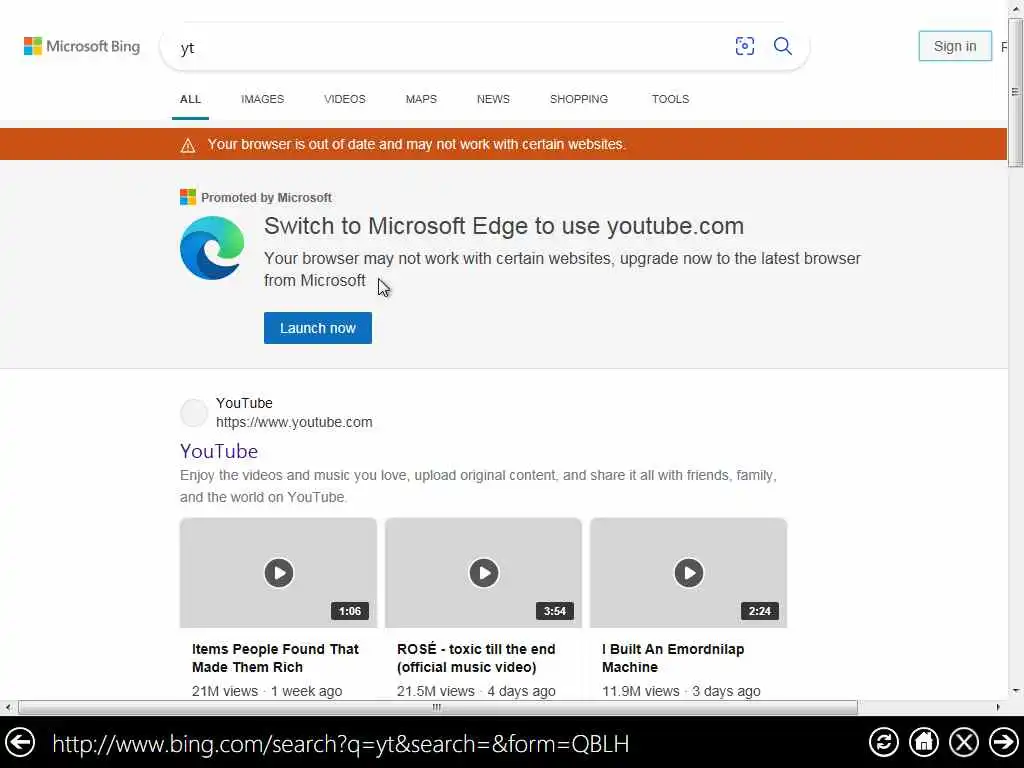Open visual search camera icon
Image resolution: width=1024 pixels, height=768 pixels.
point(744,46)
